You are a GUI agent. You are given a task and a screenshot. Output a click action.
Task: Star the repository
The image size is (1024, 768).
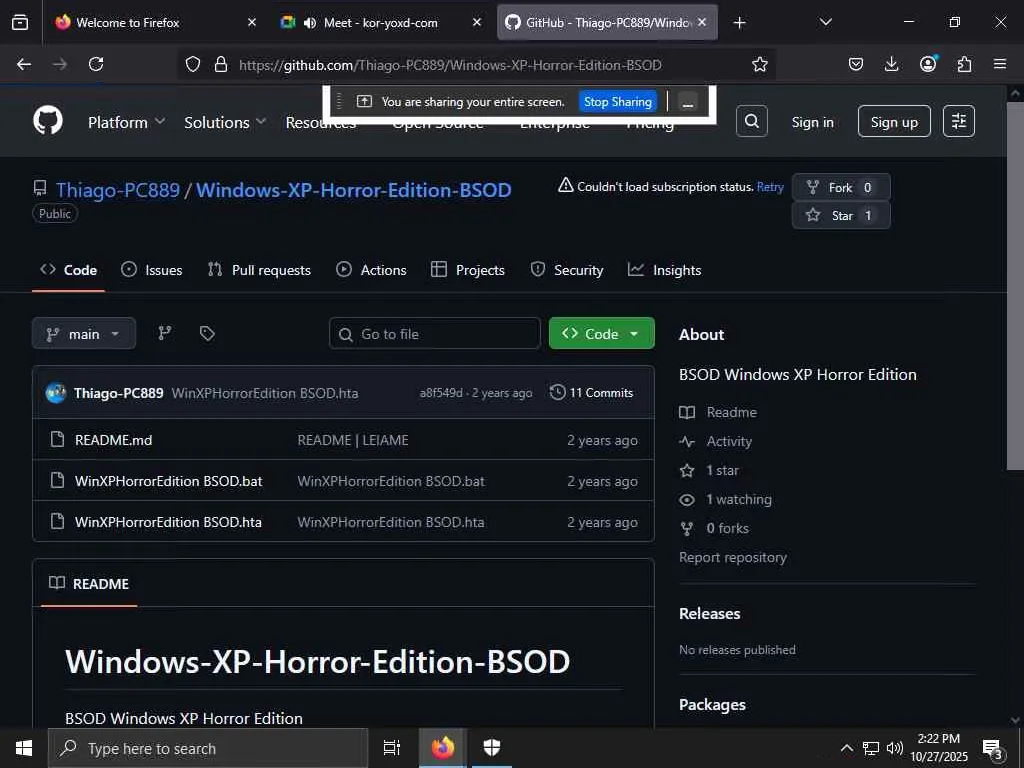click(841, 216)
